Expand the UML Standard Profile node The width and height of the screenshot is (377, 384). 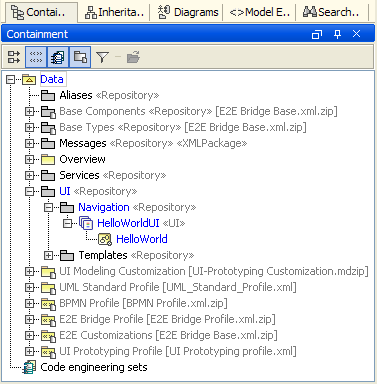(30, 287)
